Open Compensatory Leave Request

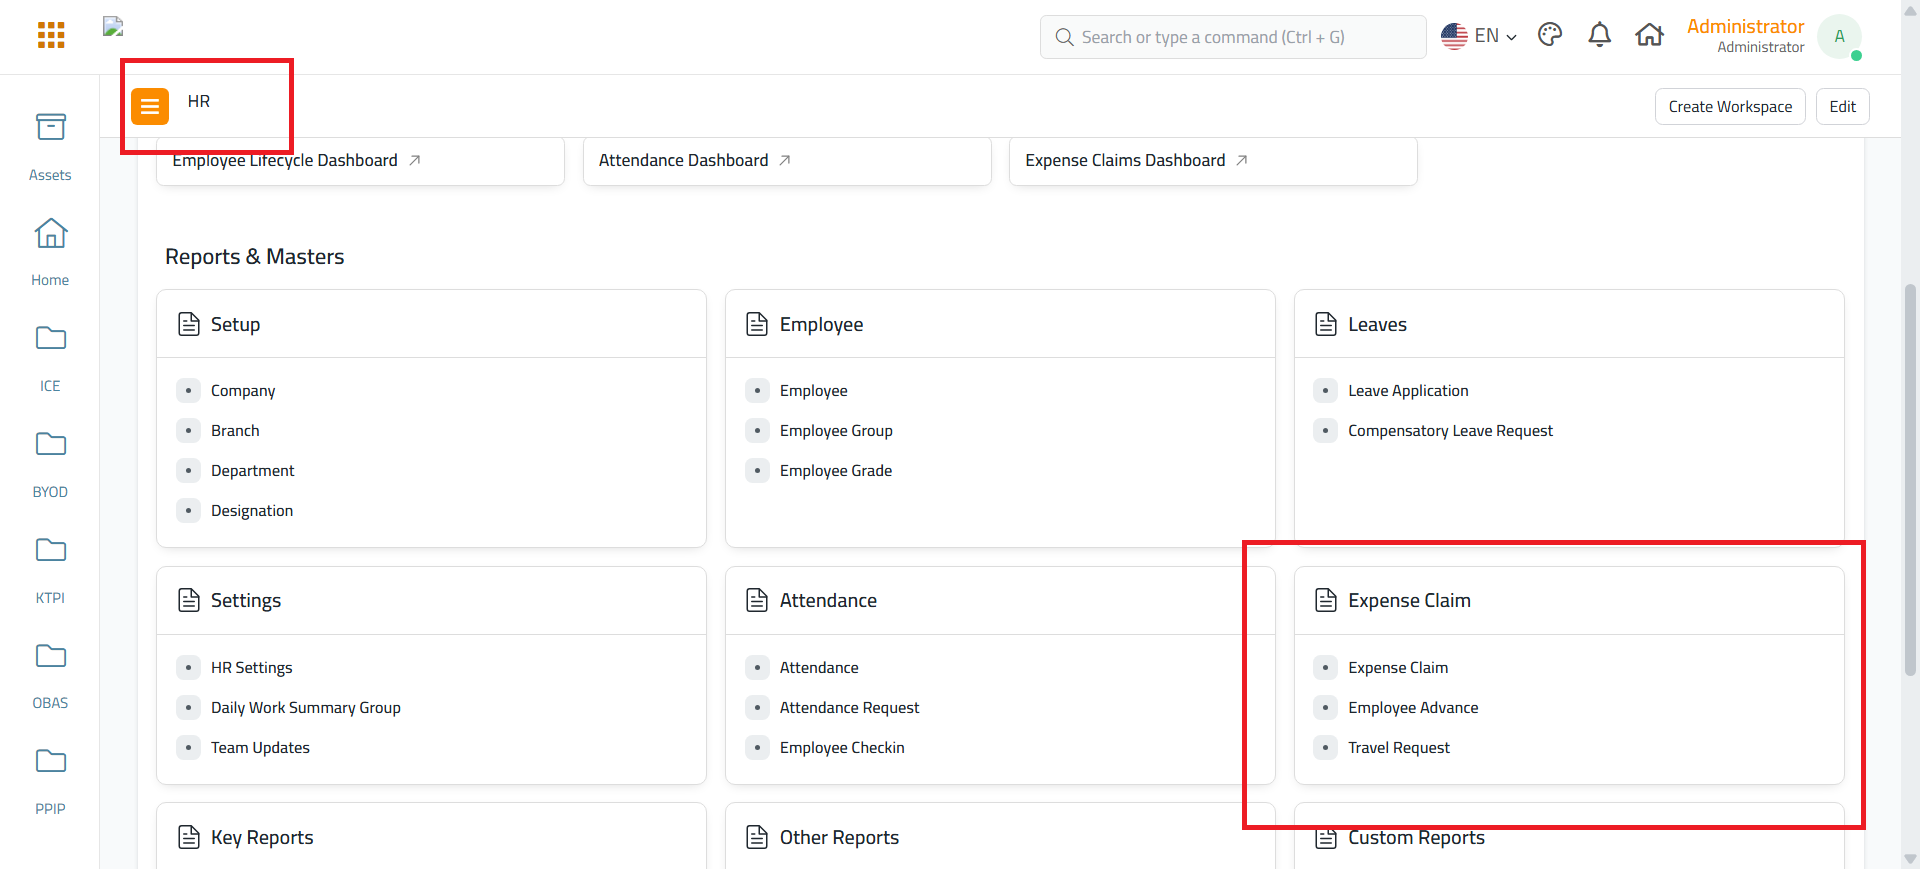pyautogui.click(x=1450, y=431)
